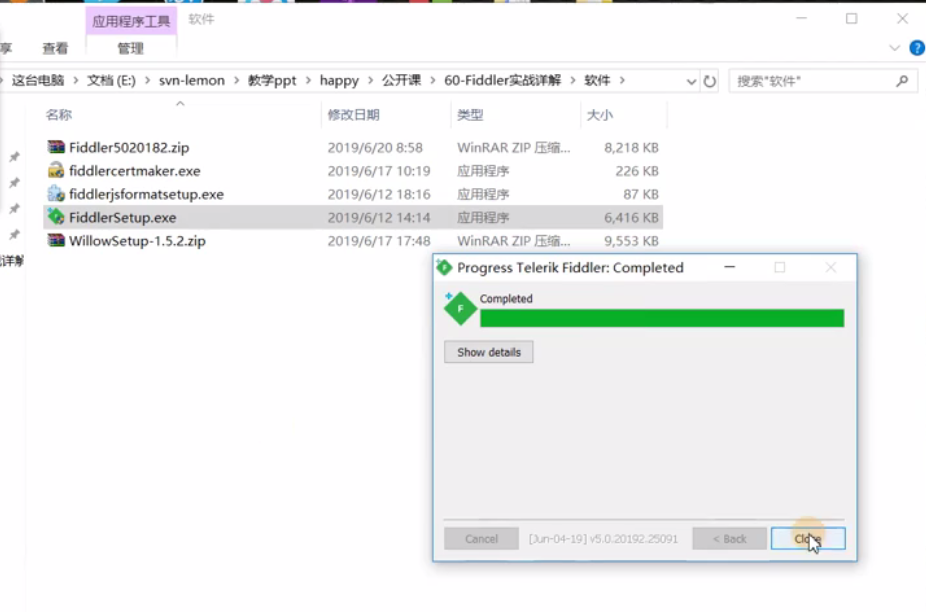Image resolution: width=926 pixels, height=612 pixels.
Task: Click the Completed status label in the installer
Action: tap(506, 299)
